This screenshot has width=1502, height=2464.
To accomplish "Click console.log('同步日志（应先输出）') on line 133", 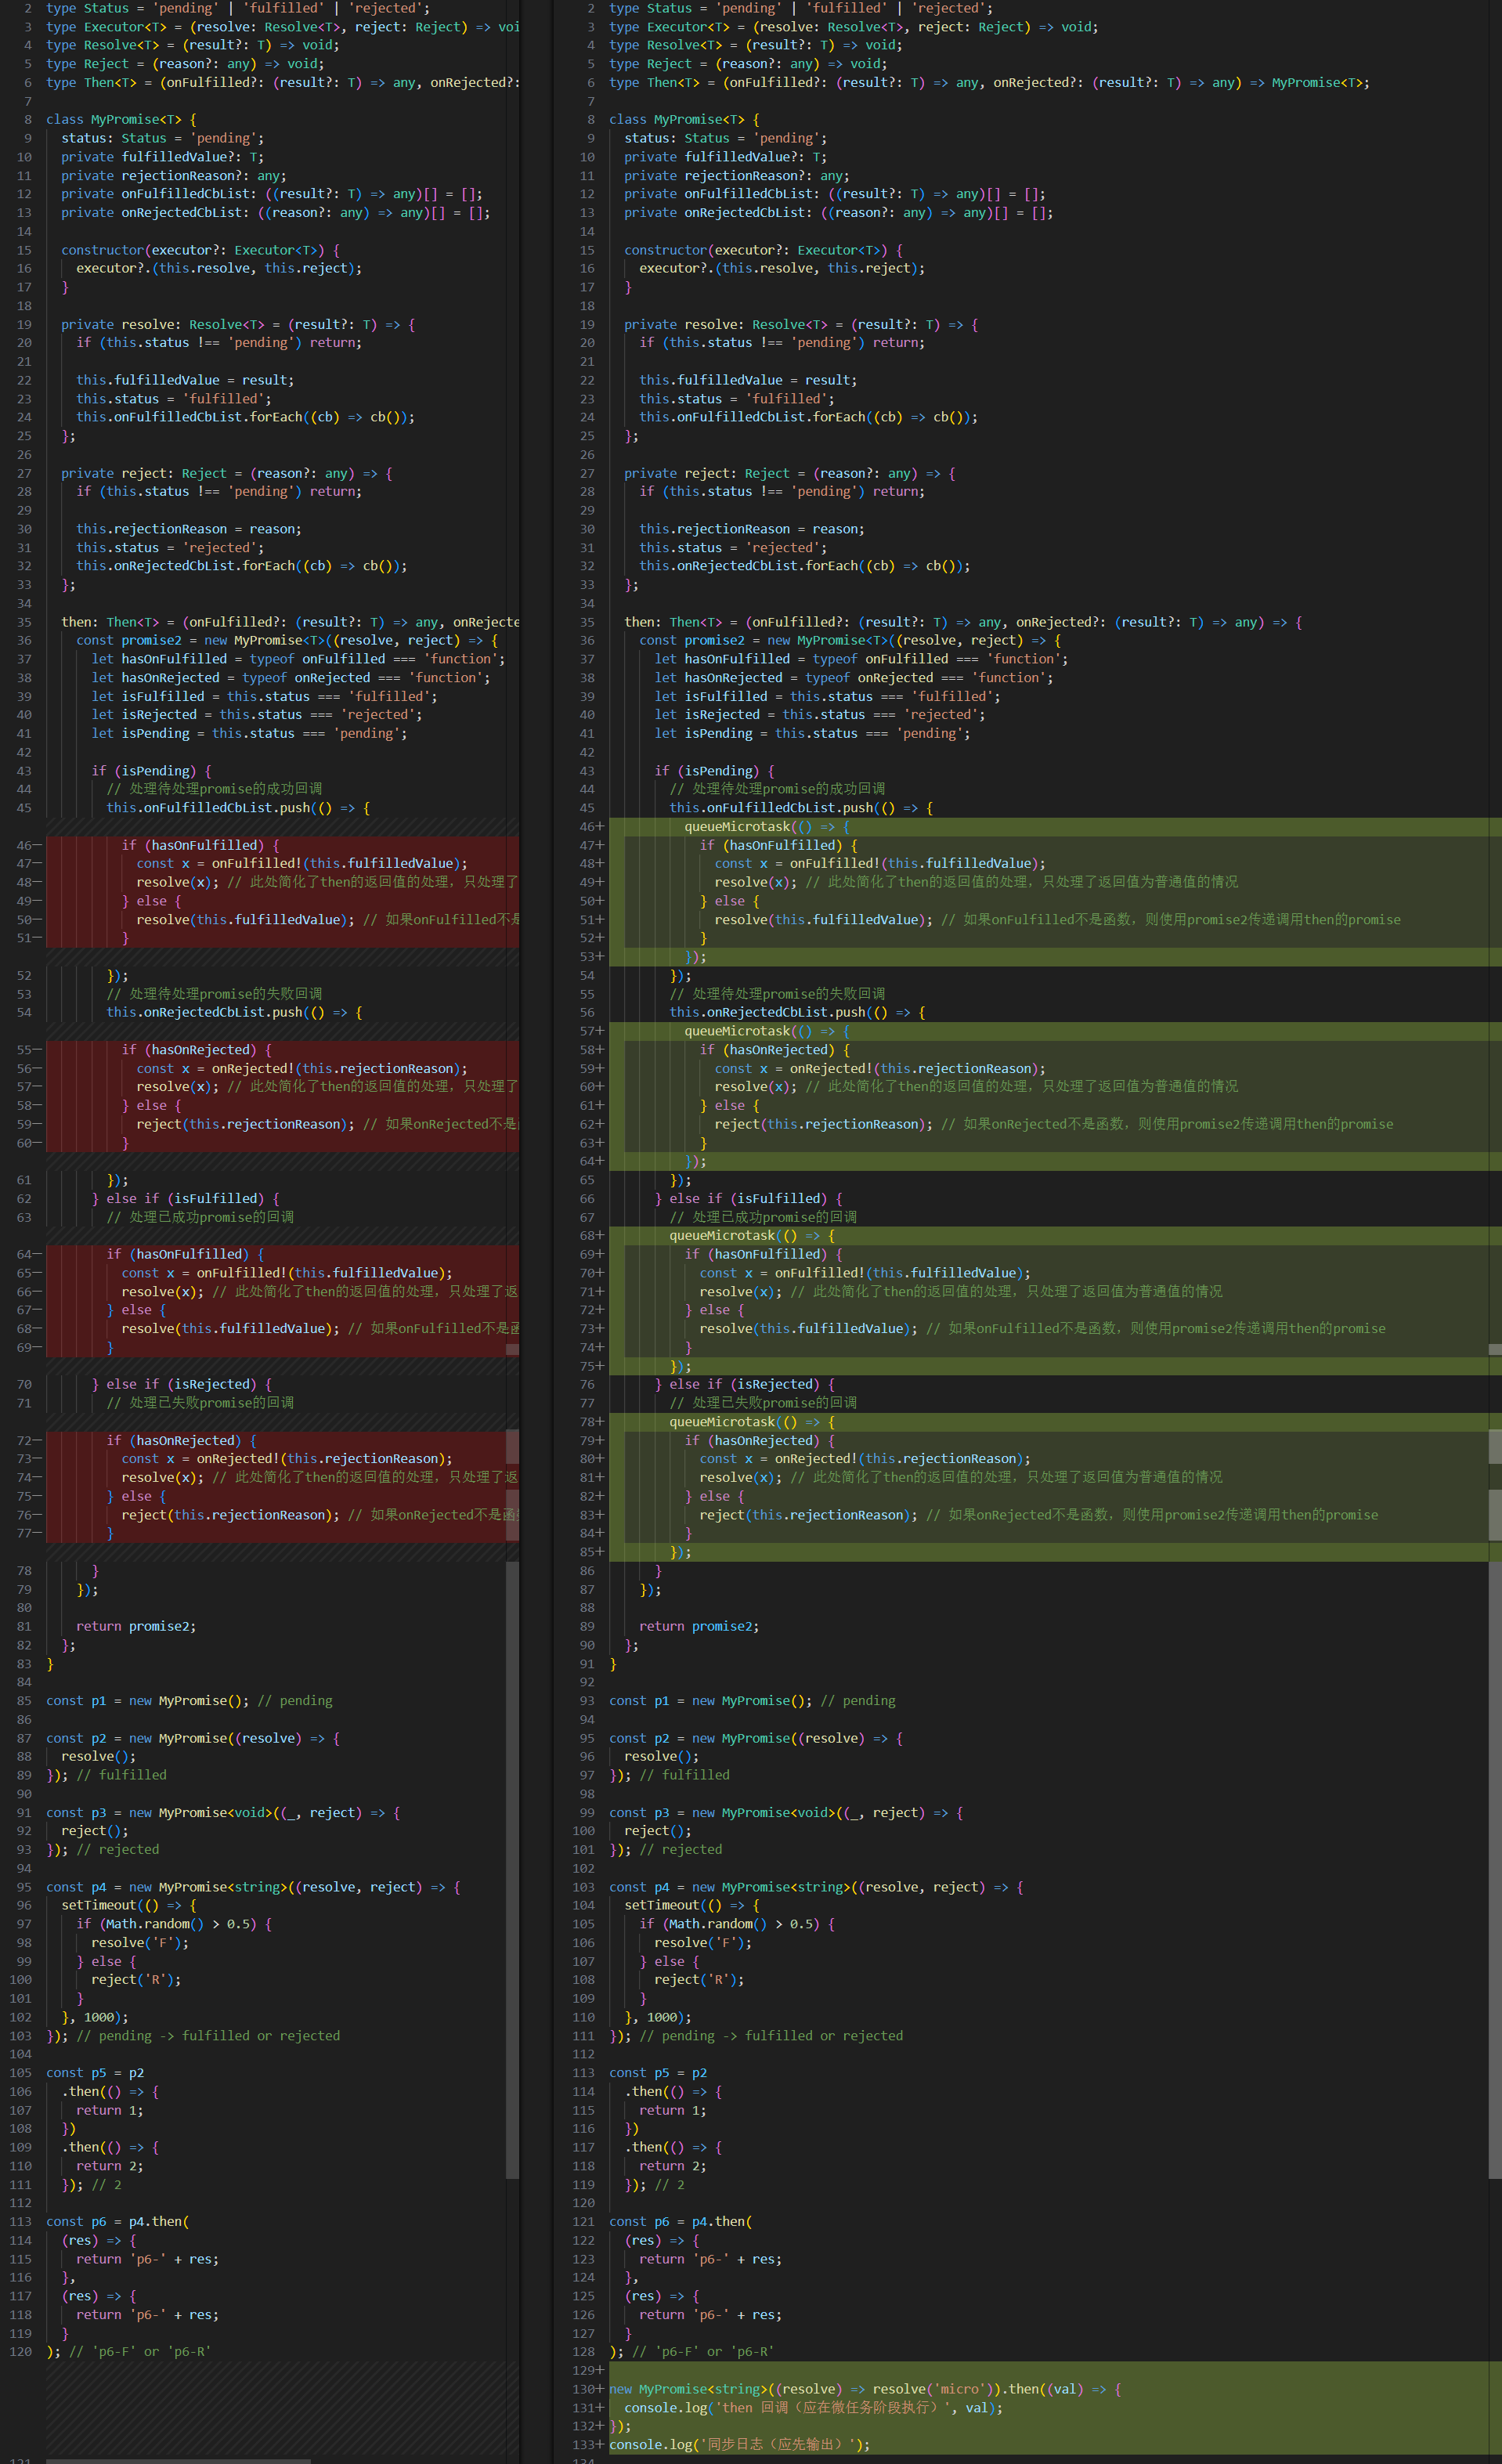I will click(739, 2445).
